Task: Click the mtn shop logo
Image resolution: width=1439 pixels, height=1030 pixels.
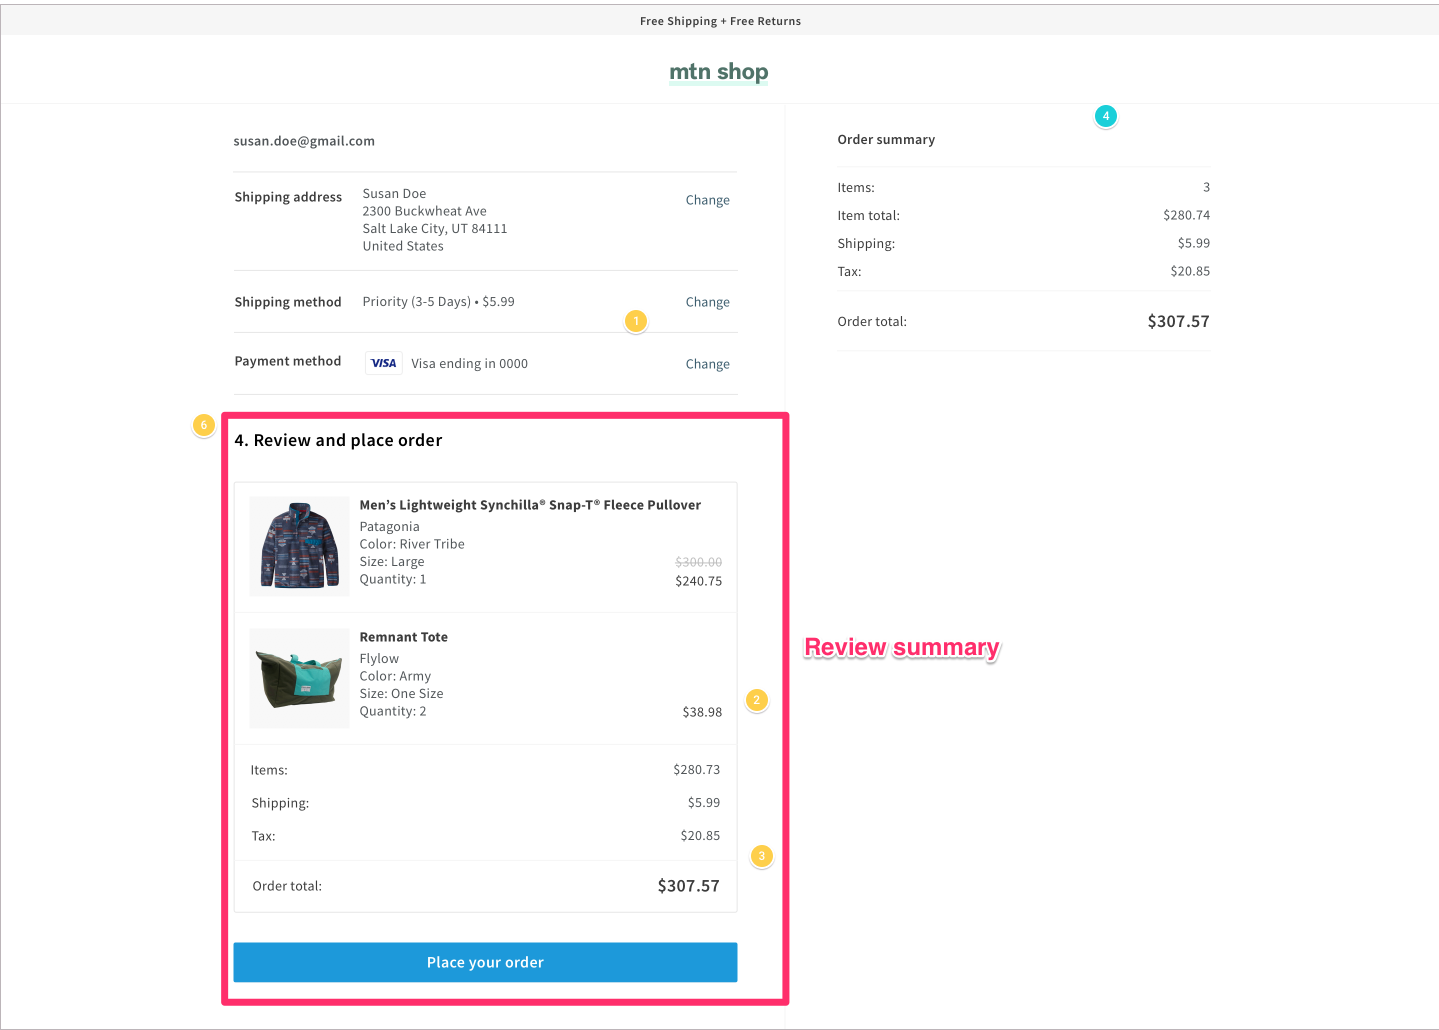Action: click(718, 71)
